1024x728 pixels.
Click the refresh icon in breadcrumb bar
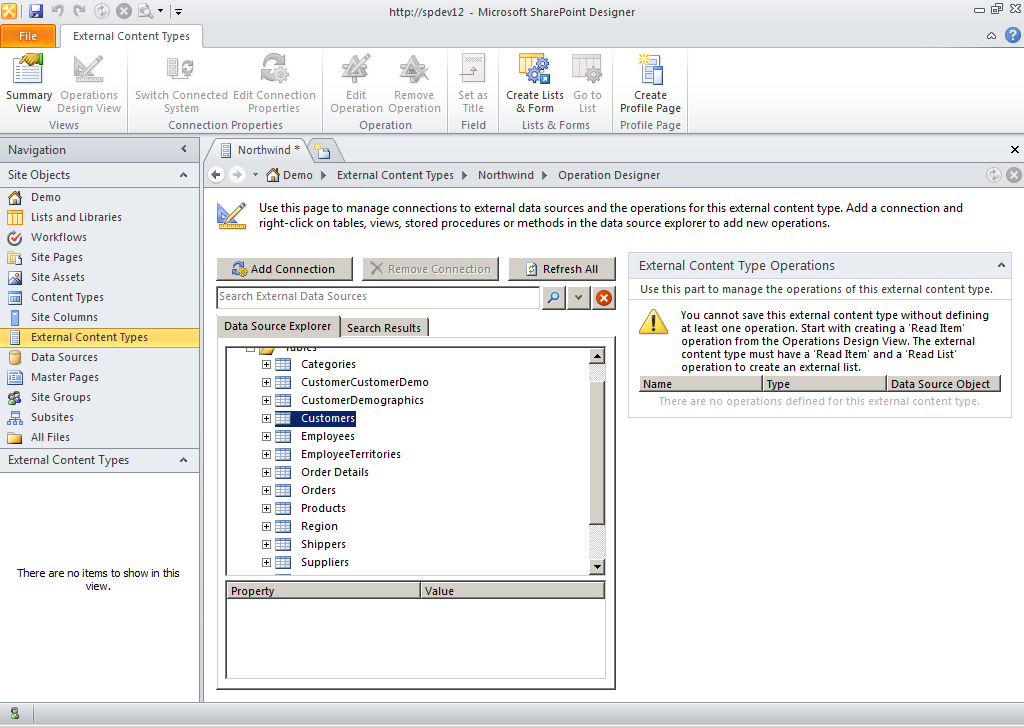point(993,175)
